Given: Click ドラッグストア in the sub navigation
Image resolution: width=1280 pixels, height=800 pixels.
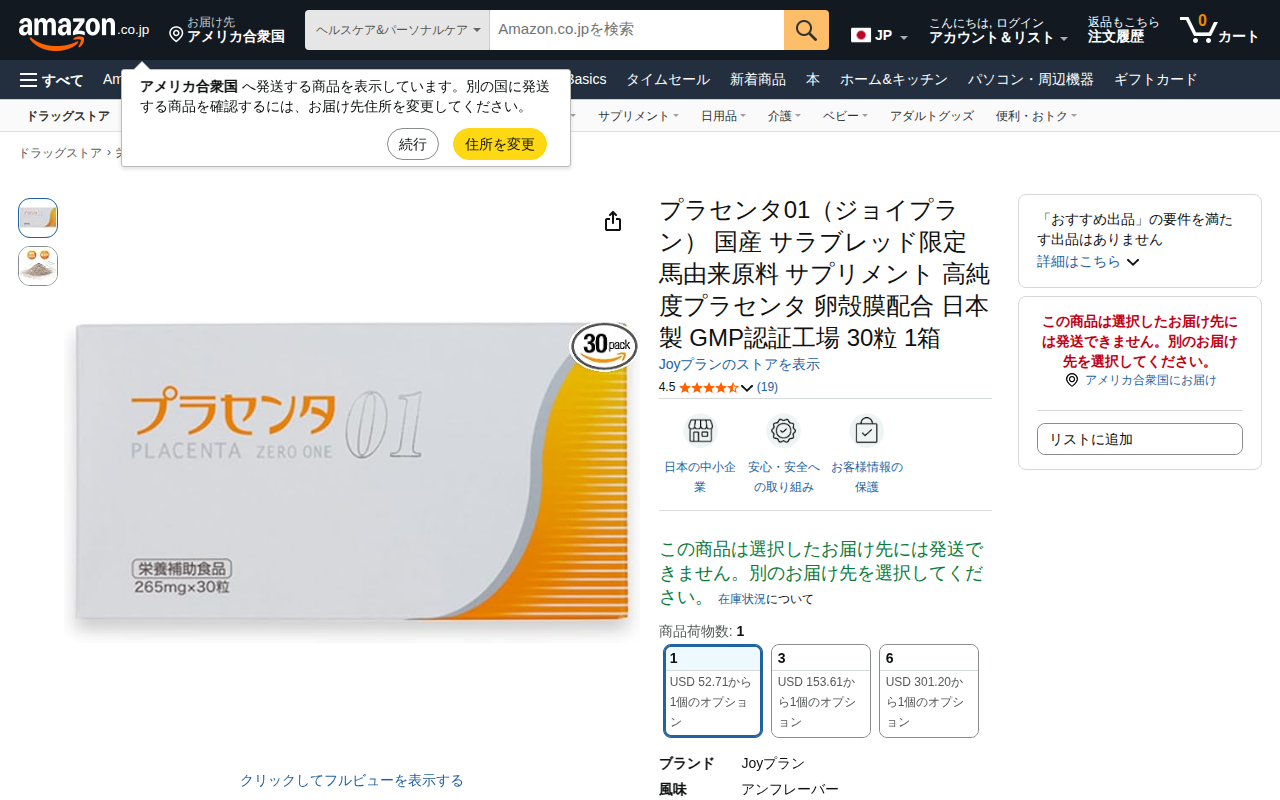Looking at the screenshot, I should coord(68,116).
